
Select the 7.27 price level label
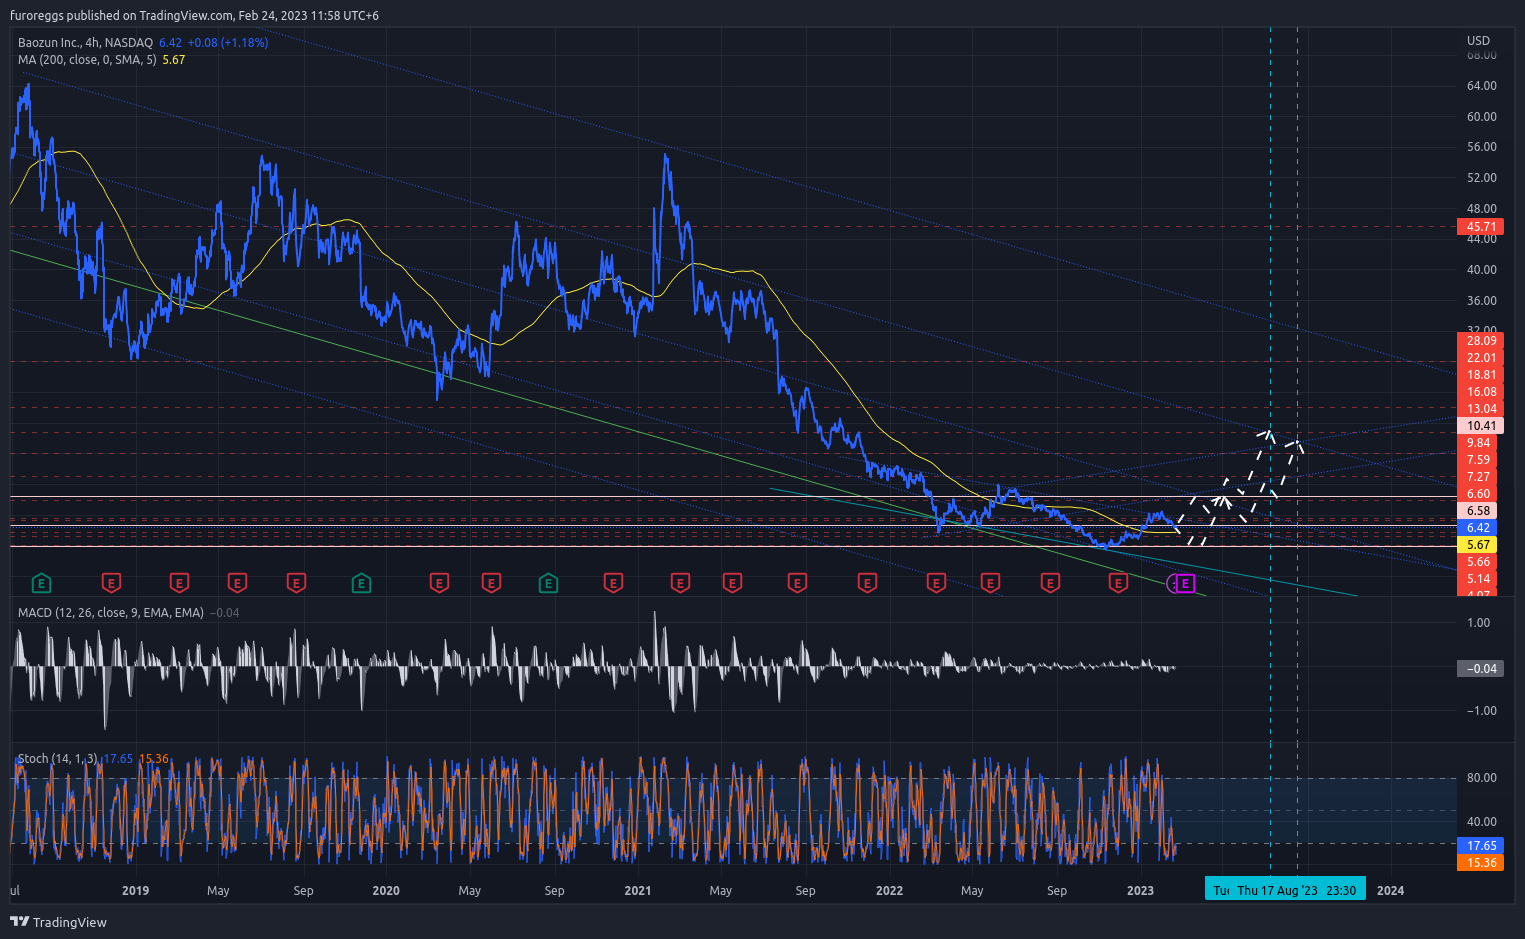(1480, 477)
